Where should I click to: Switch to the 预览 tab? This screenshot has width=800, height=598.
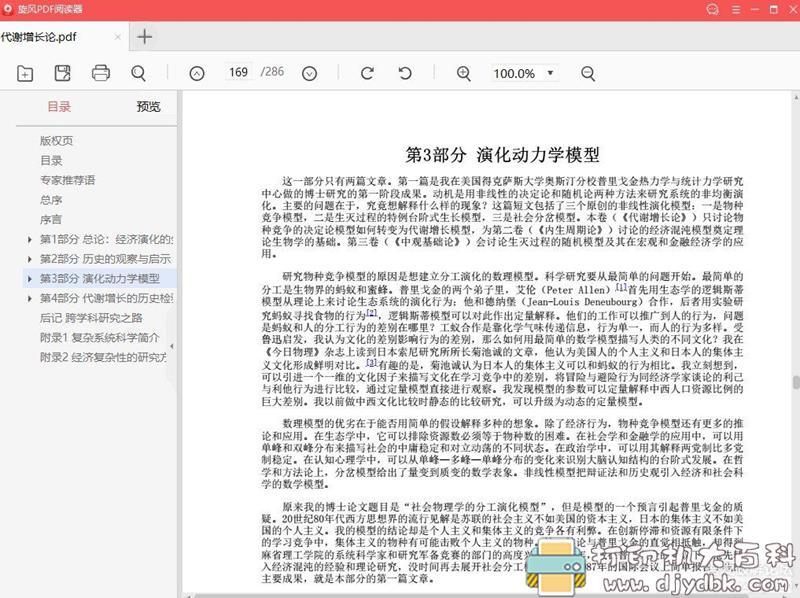[x=148, y=107]
